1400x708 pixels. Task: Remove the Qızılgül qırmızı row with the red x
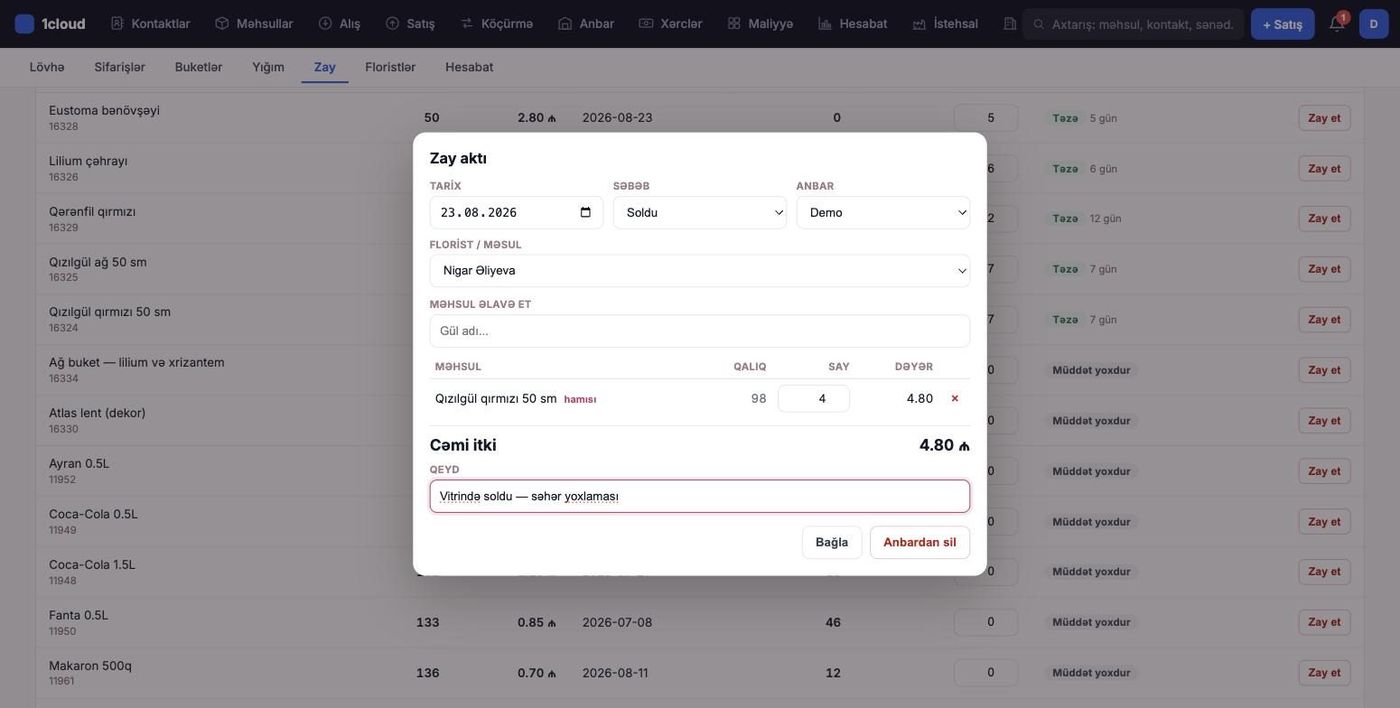(x=954, y=399)
